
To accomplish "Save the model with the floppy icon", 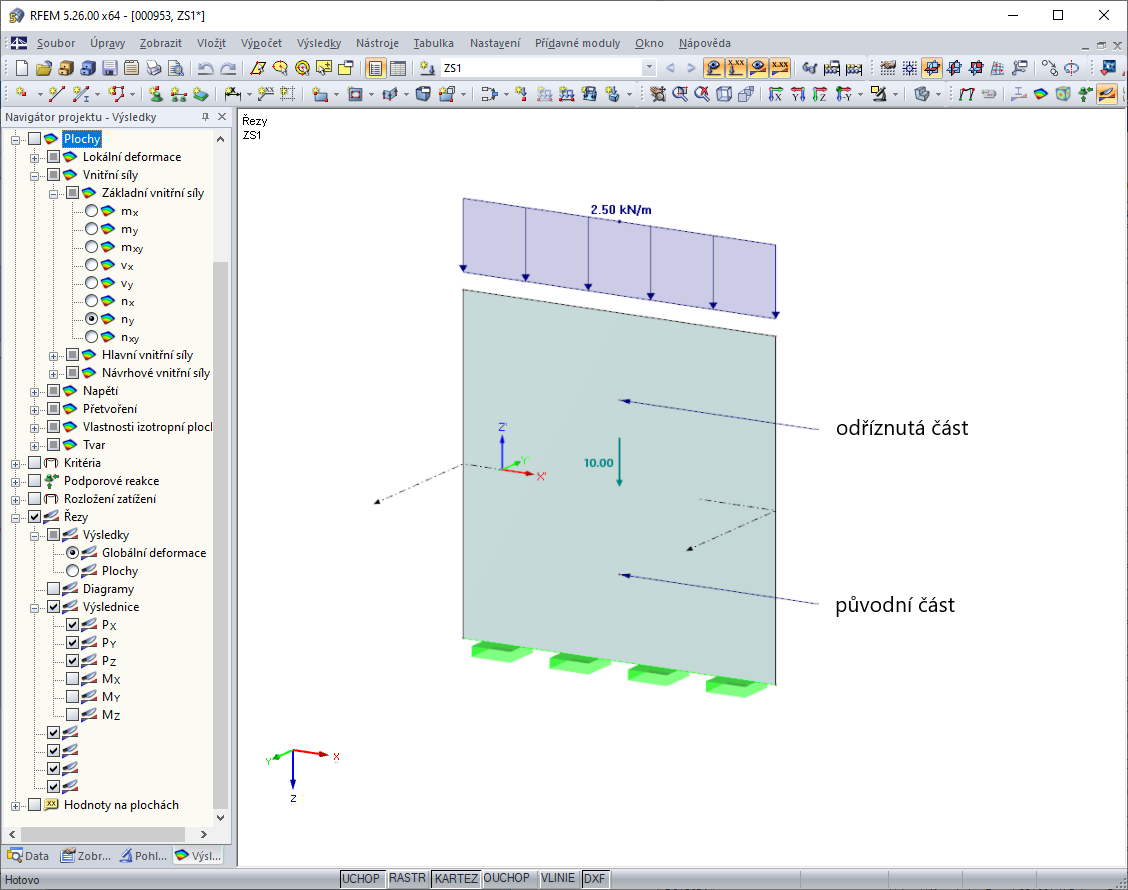I will point(109,68).
